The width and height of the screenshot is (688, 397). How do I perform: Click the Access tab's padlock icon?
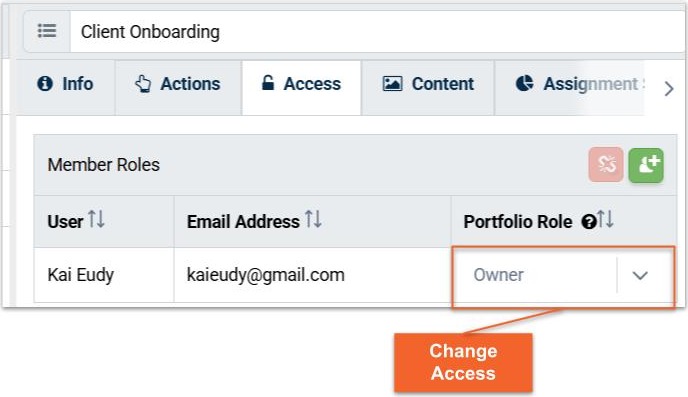click(x=268, y=82)
